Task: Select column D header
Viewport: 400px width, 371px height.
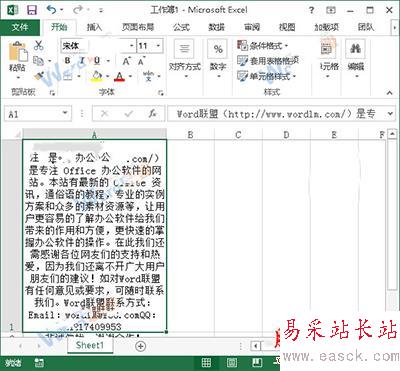Action: (x=286, y=135)
